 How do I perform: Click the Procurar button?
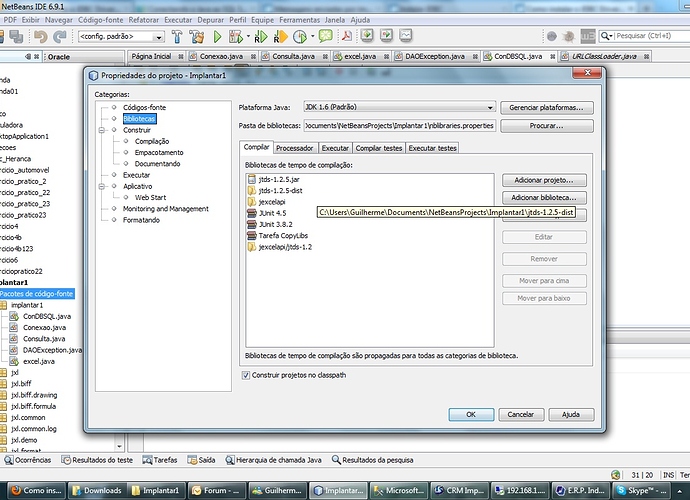pyautogui.click(x=547, y=126)
